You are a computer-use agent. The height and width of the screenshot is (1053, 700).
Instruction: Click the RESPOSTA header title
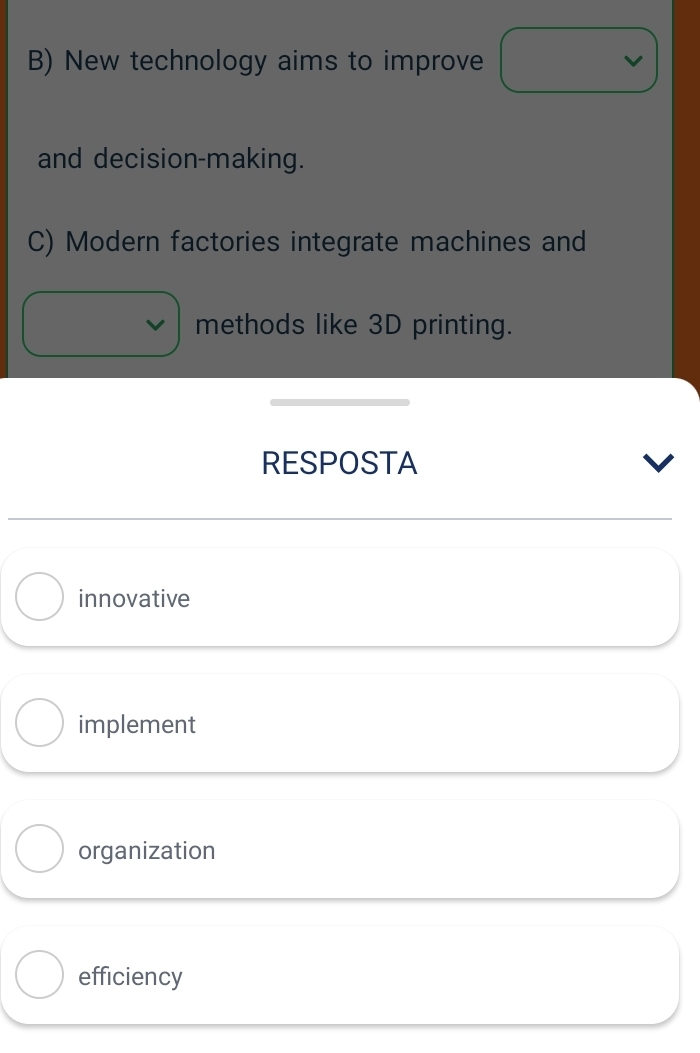339,463
